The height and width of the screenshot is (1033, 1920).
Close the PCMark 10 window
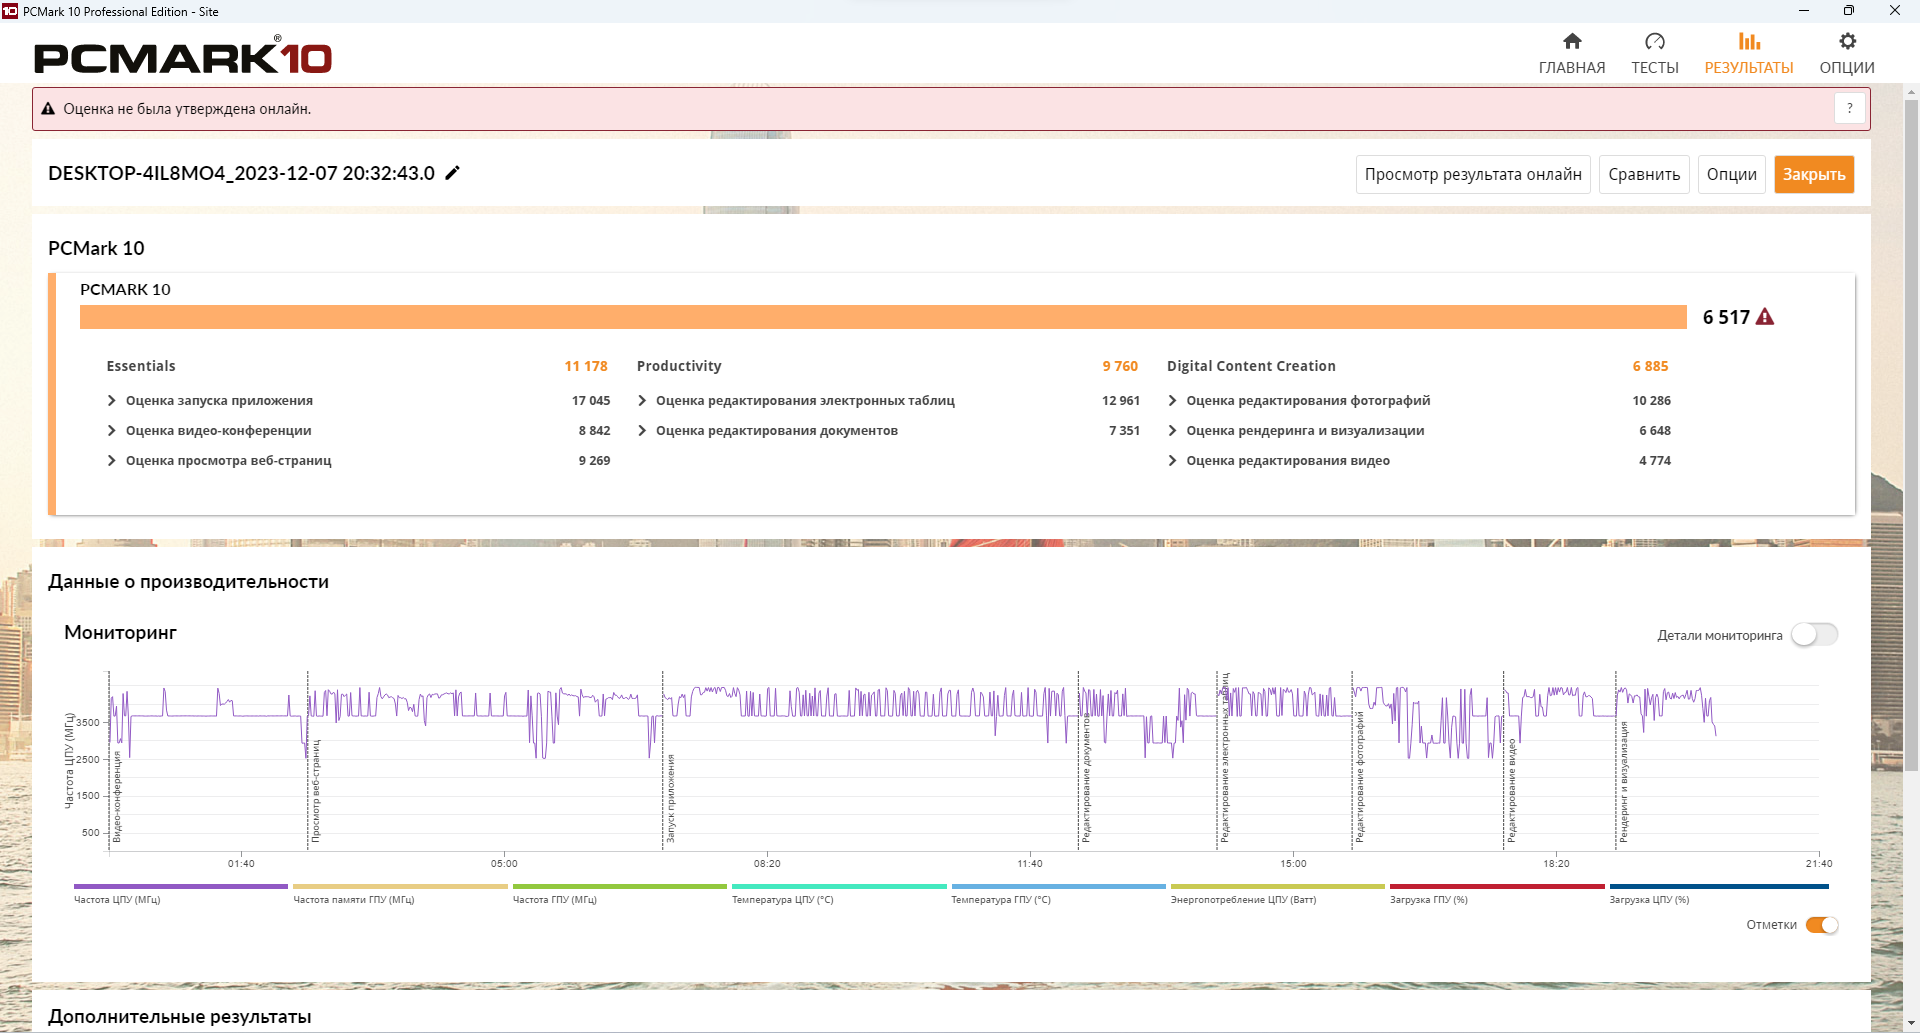click(1895, 11)
